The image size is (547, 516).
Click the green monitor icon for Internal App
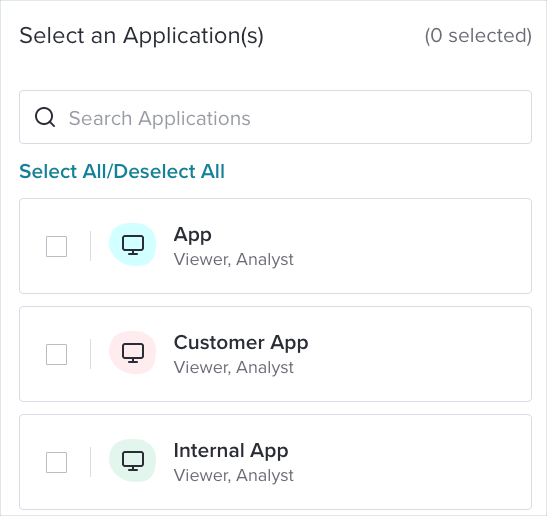point(133,461)
